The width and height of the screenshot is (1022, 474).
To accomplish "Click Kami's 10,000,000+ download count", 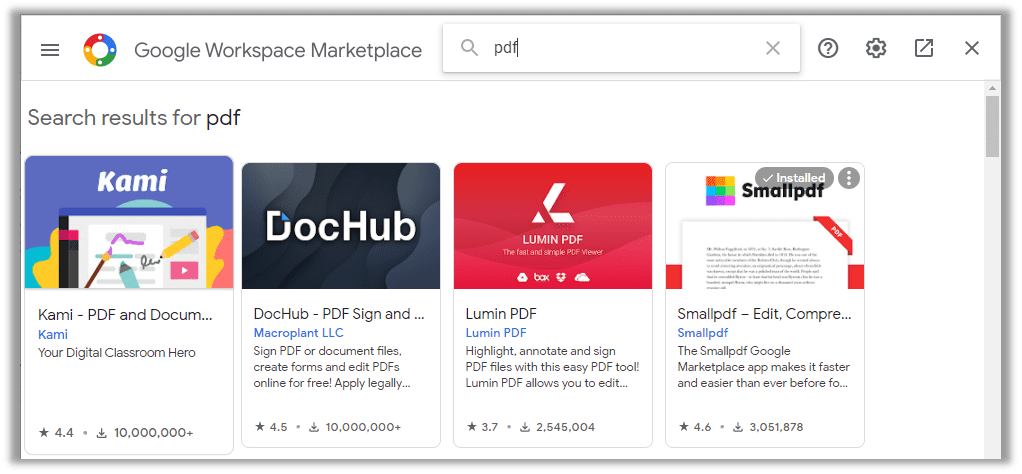I will tap(145, 432).
